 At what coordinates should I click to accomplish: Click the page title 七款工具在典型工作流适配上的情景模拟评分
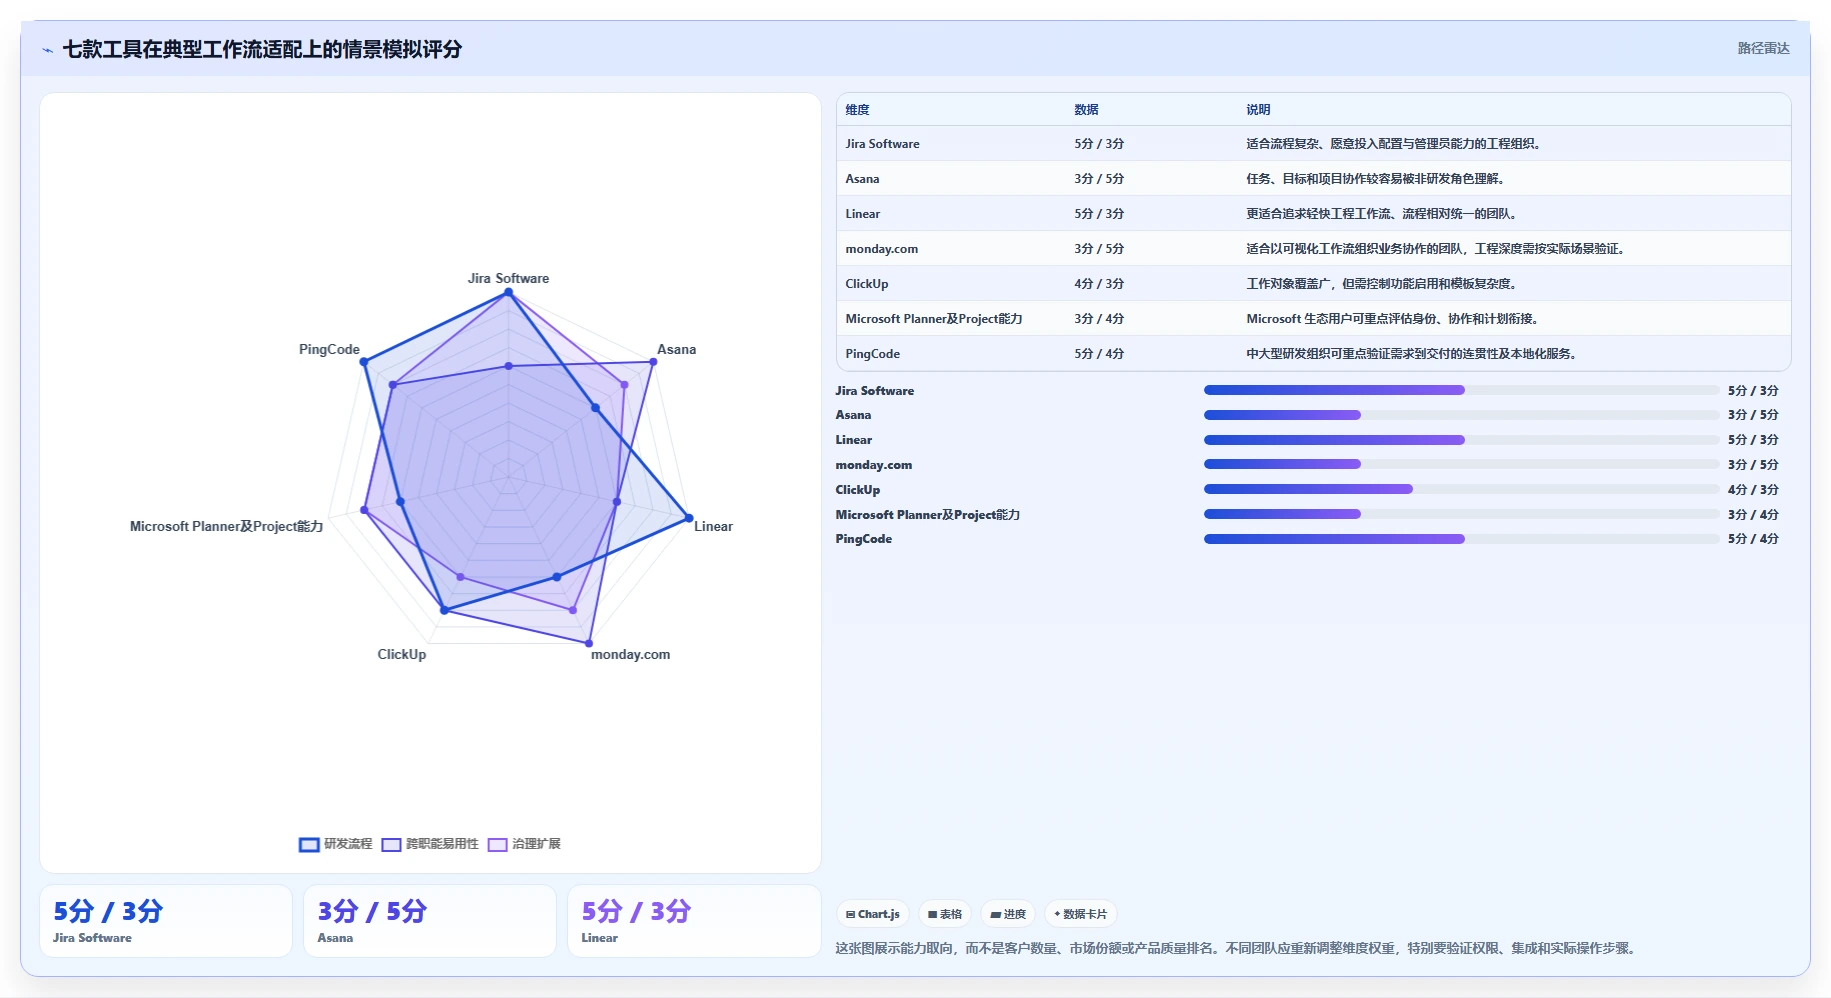(x=262, y=49)
